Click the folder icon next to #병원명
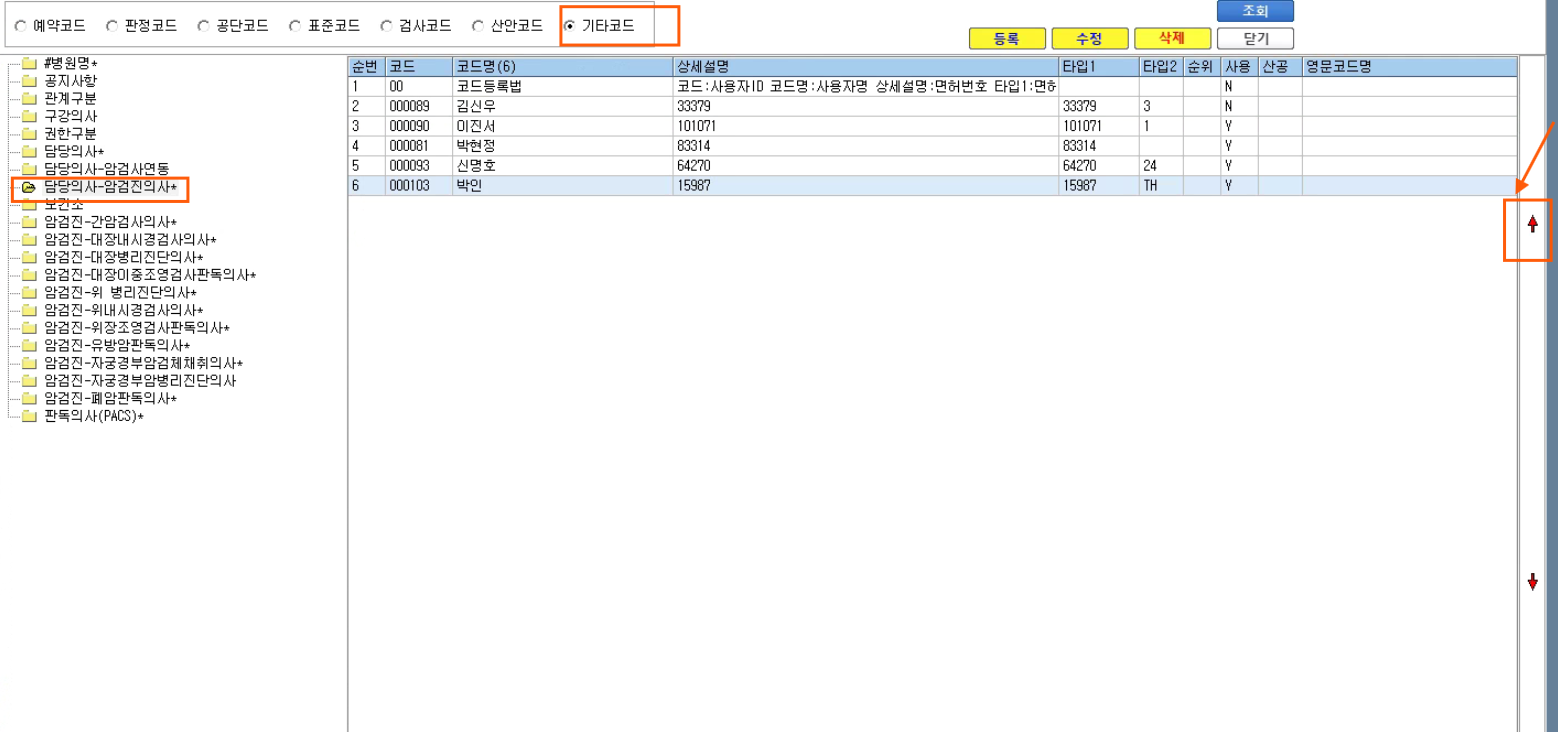1558x732 pixels. click(28, 64)
